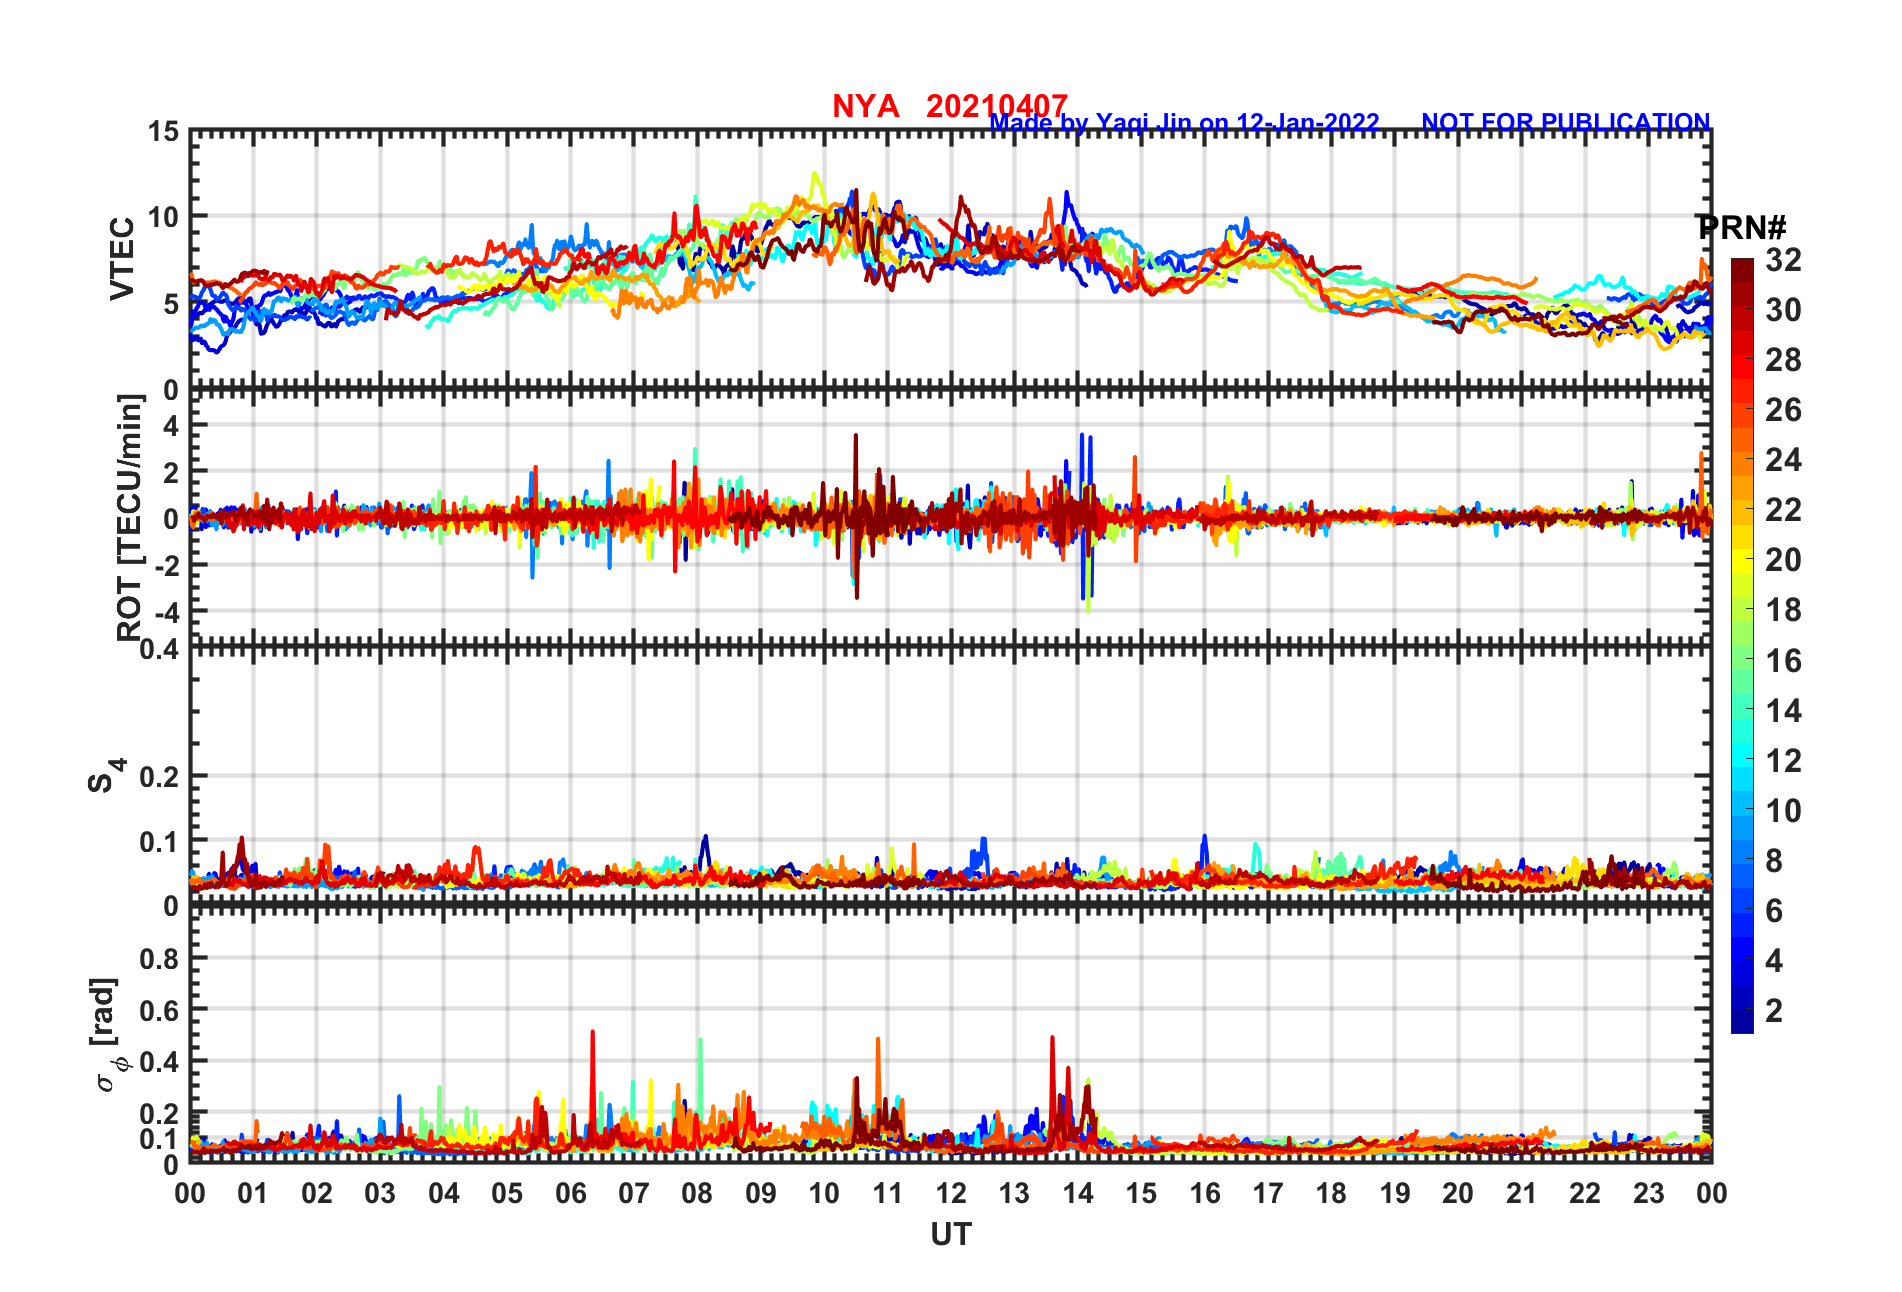Viewport: 1902px width, 1292px height.
Task: Click the x-axis tick label 03
Action: pyautogui.click(x=380, y=1194)
